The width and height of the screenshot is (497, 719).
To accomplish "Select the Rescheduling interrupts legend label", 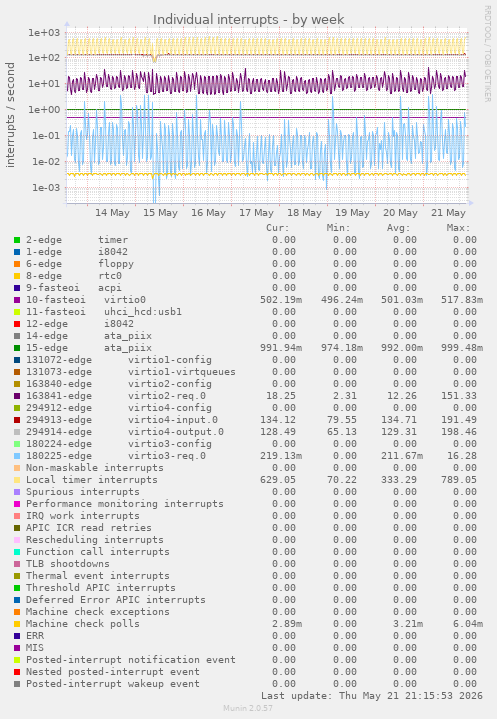I will coord(94,540).
